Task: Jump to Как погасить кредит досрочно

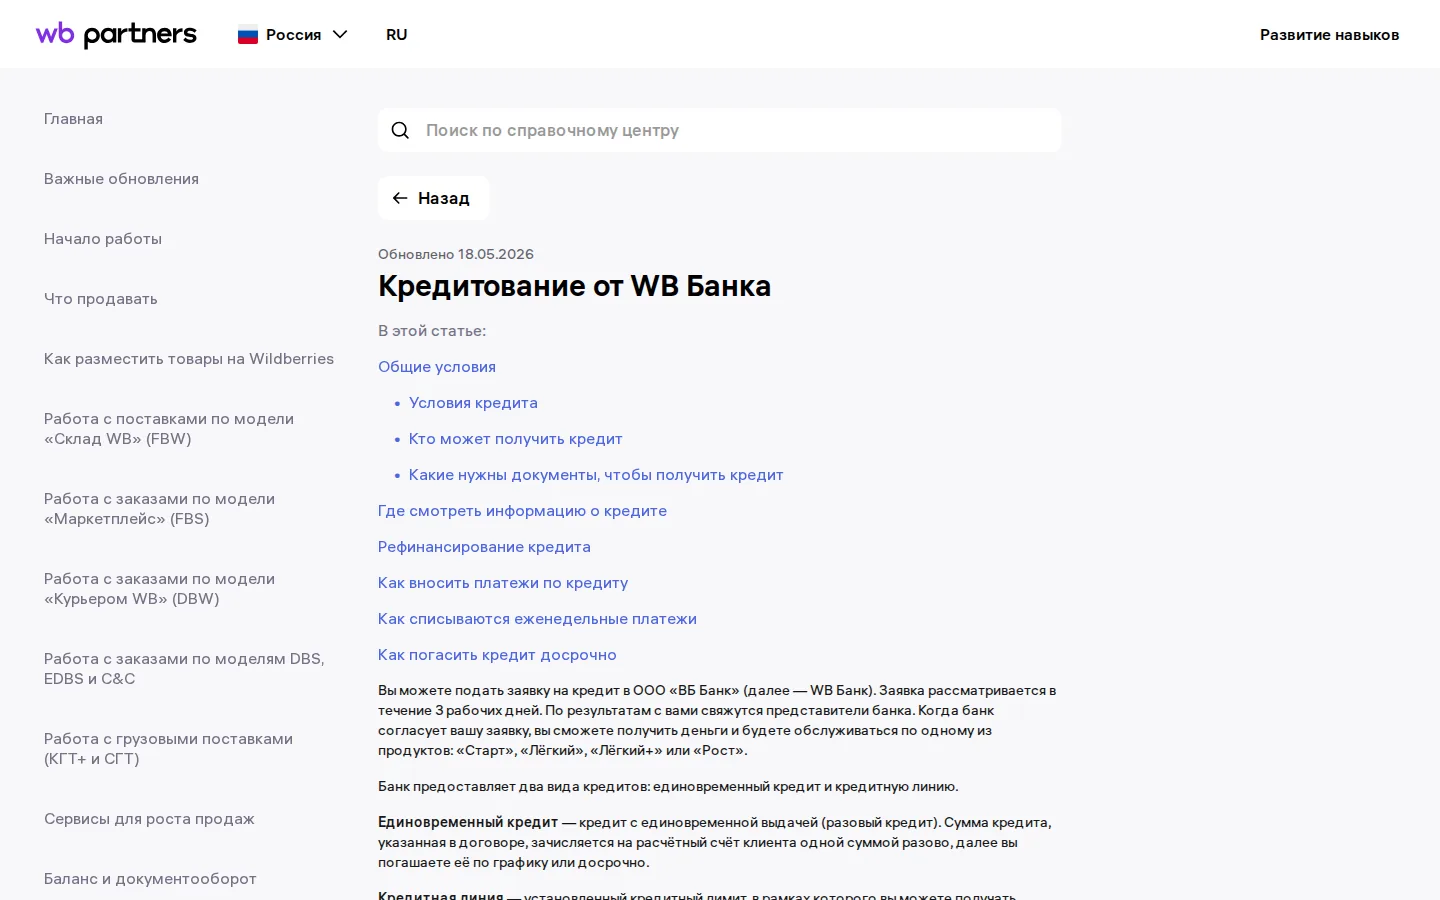Action: pyautogui.click(x=497, y=655)
